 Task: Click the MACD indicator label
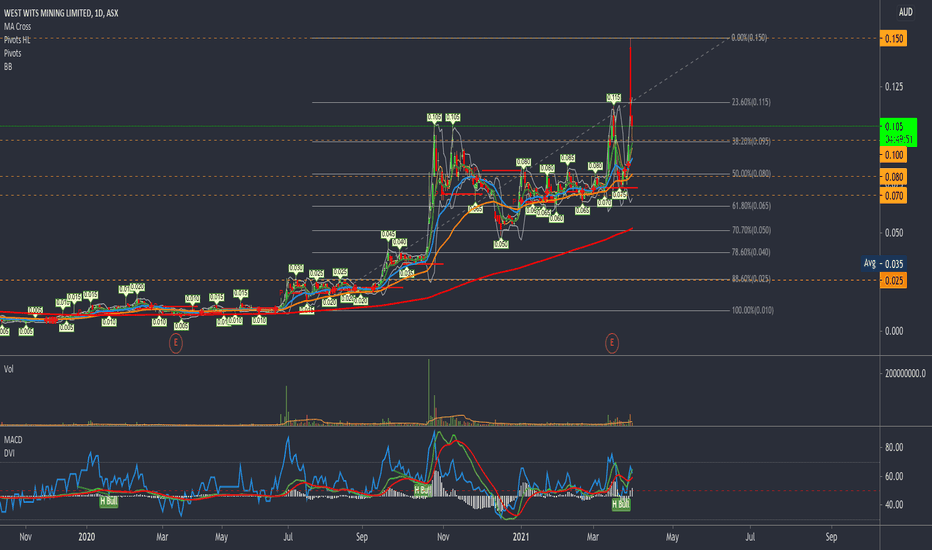click(x=13, y=440)
